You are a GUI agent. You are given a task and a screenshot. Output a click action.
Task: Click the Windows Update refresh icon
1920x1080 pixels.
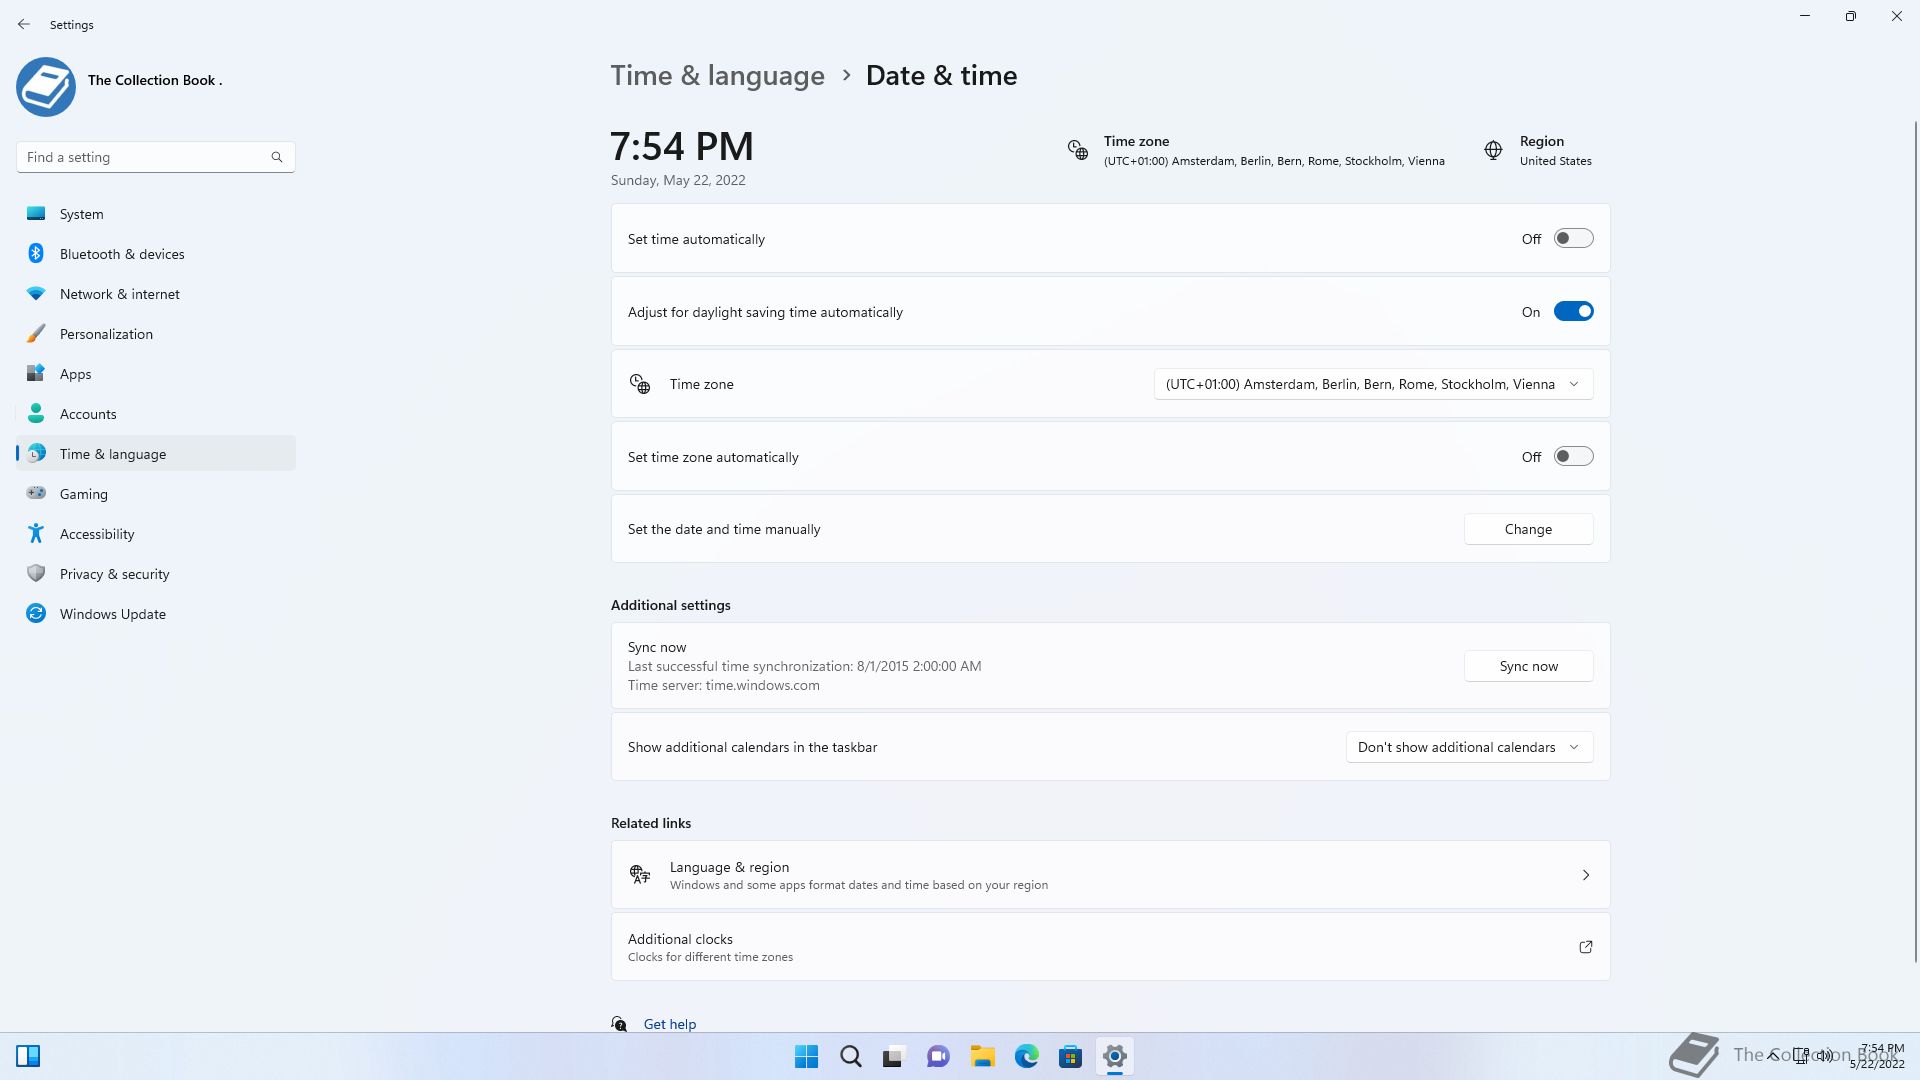point(36,613)
